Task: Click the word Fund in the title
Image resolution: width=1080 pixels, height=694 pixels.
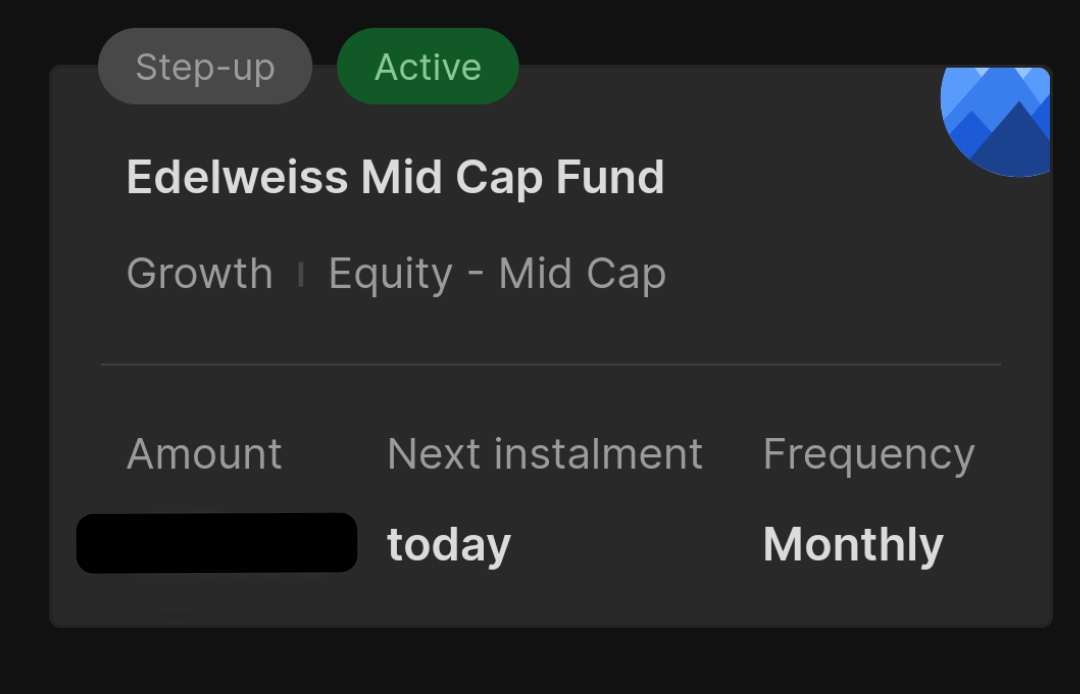Action: click(610, 178)
